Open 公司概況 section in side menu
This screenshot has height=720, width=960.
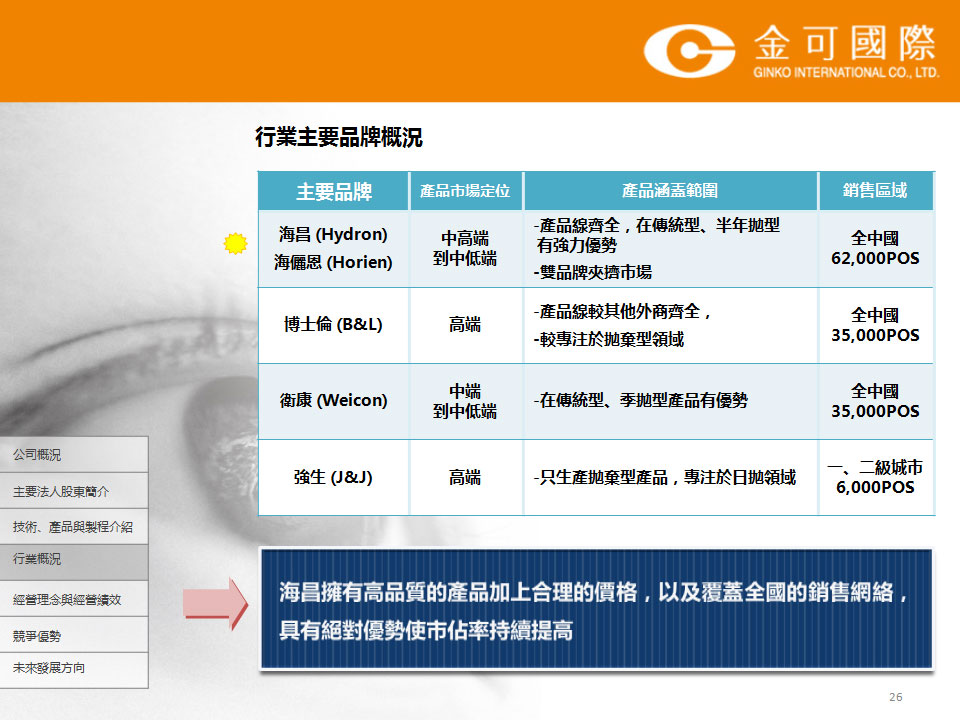(x=73, y=454)
